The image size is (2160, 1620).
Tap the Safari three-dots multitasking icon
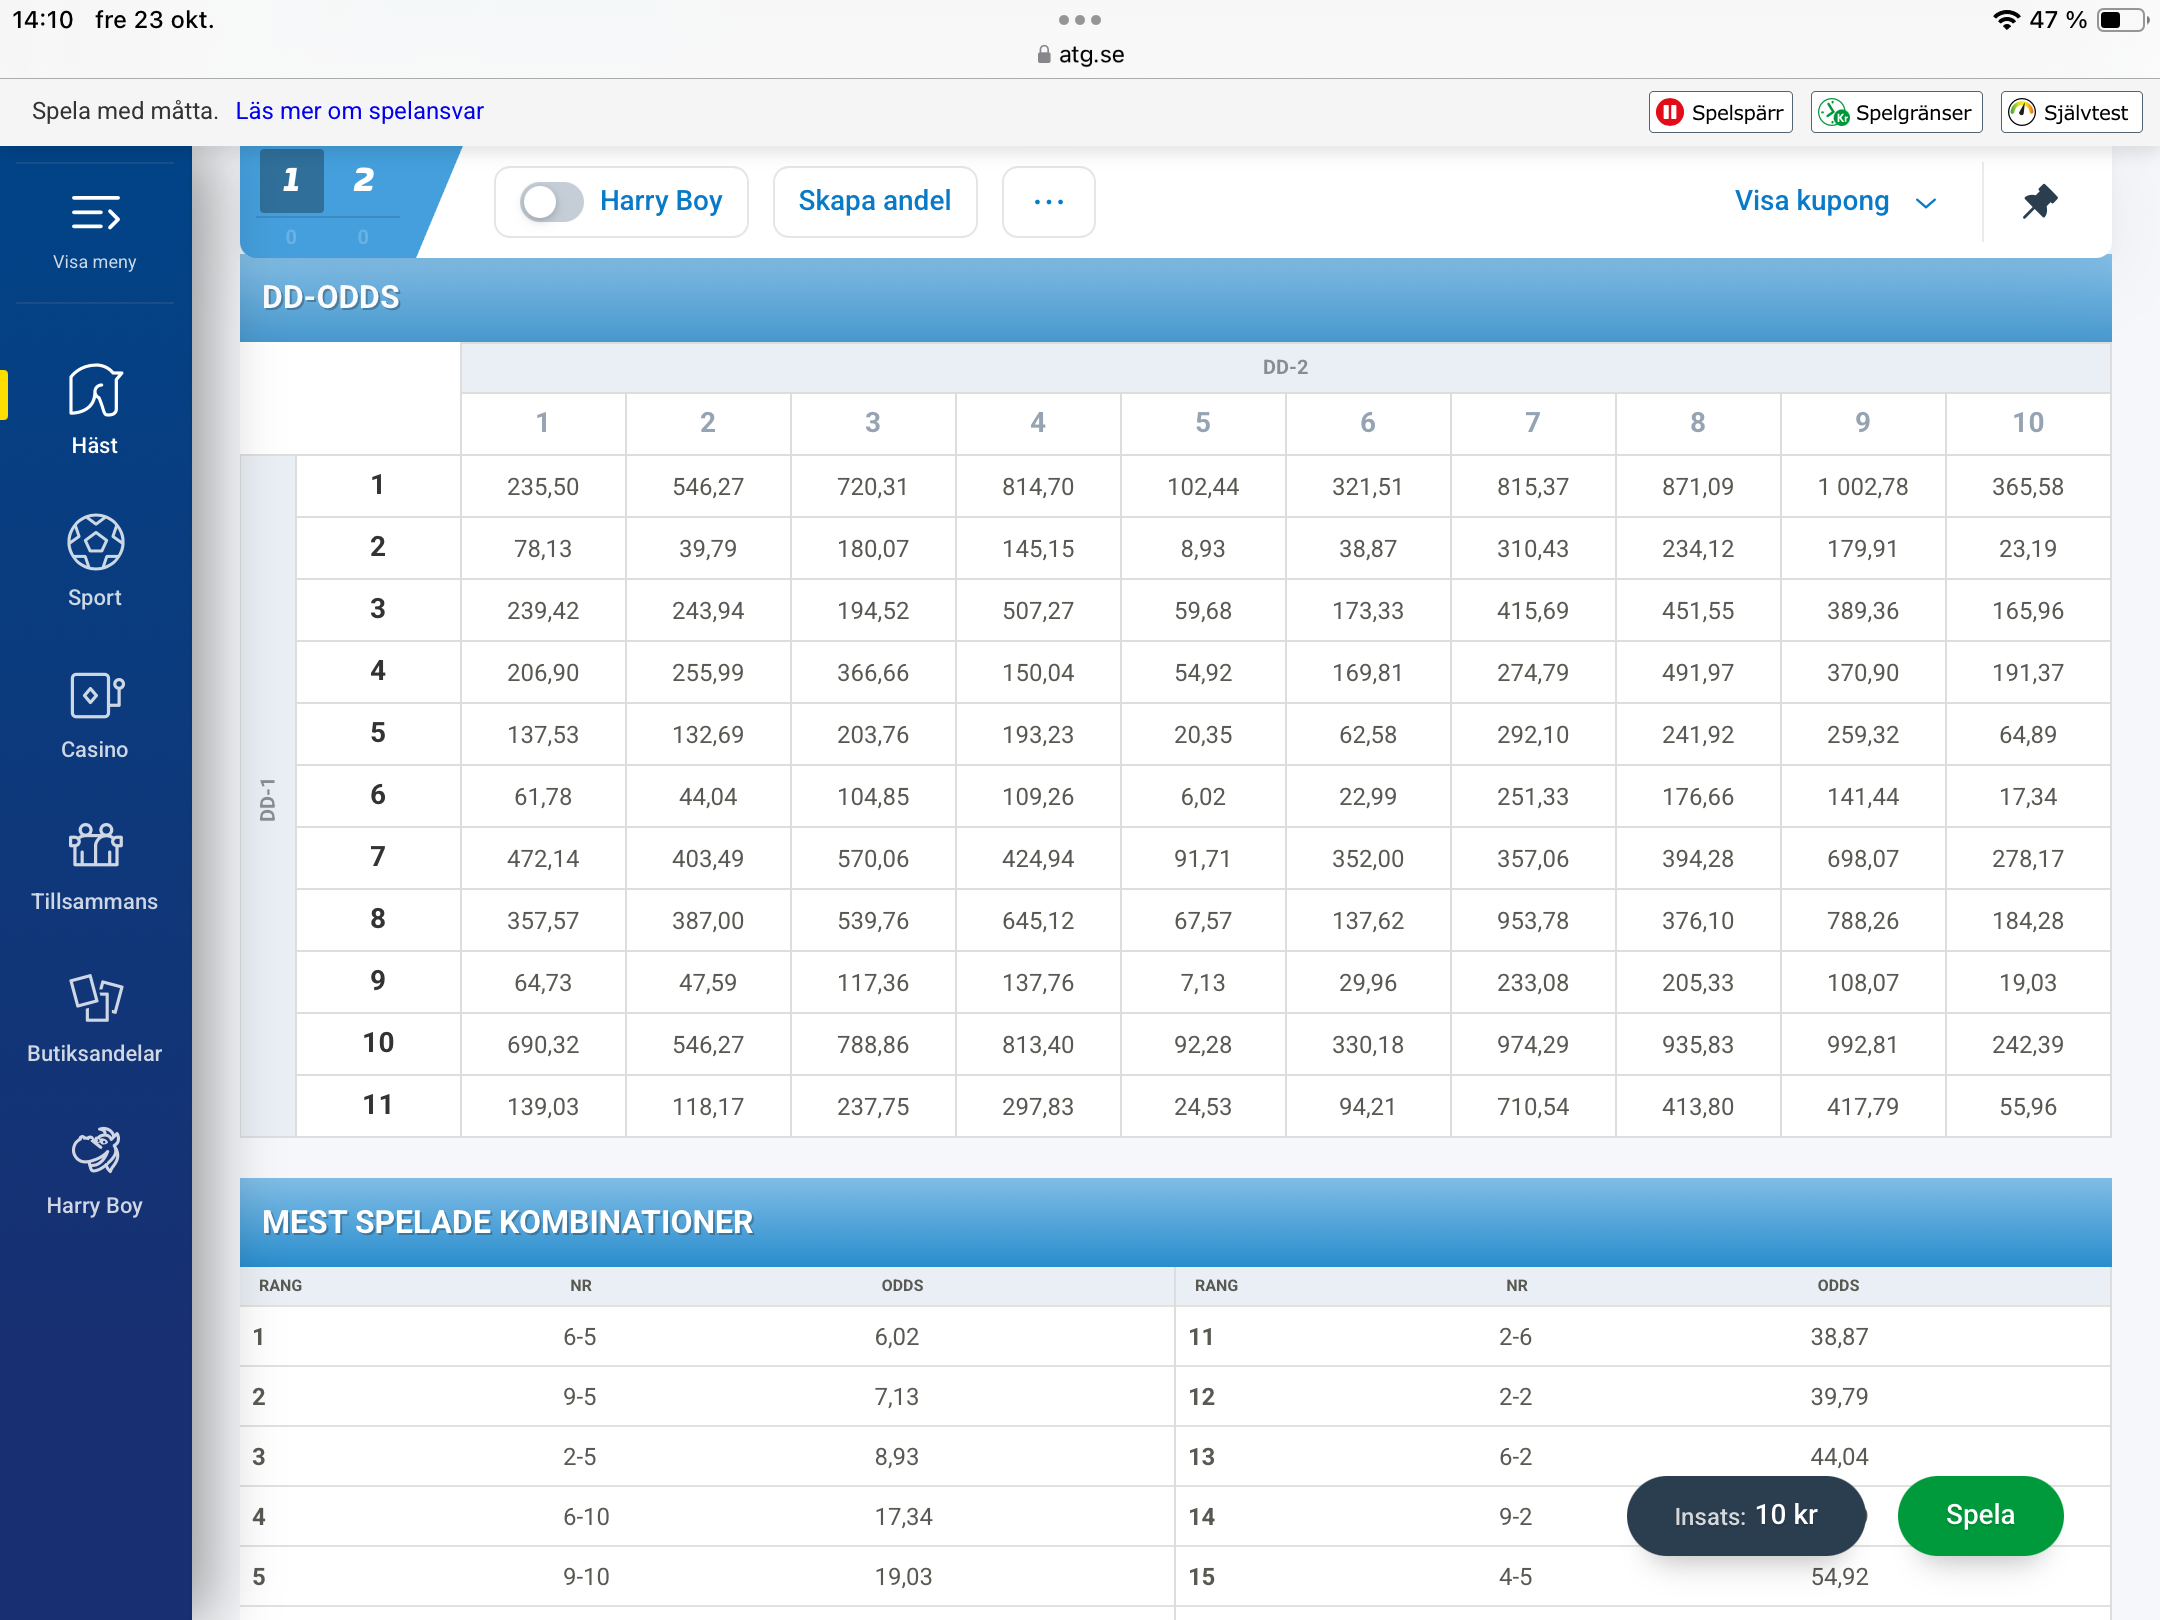coord(1080,20)
